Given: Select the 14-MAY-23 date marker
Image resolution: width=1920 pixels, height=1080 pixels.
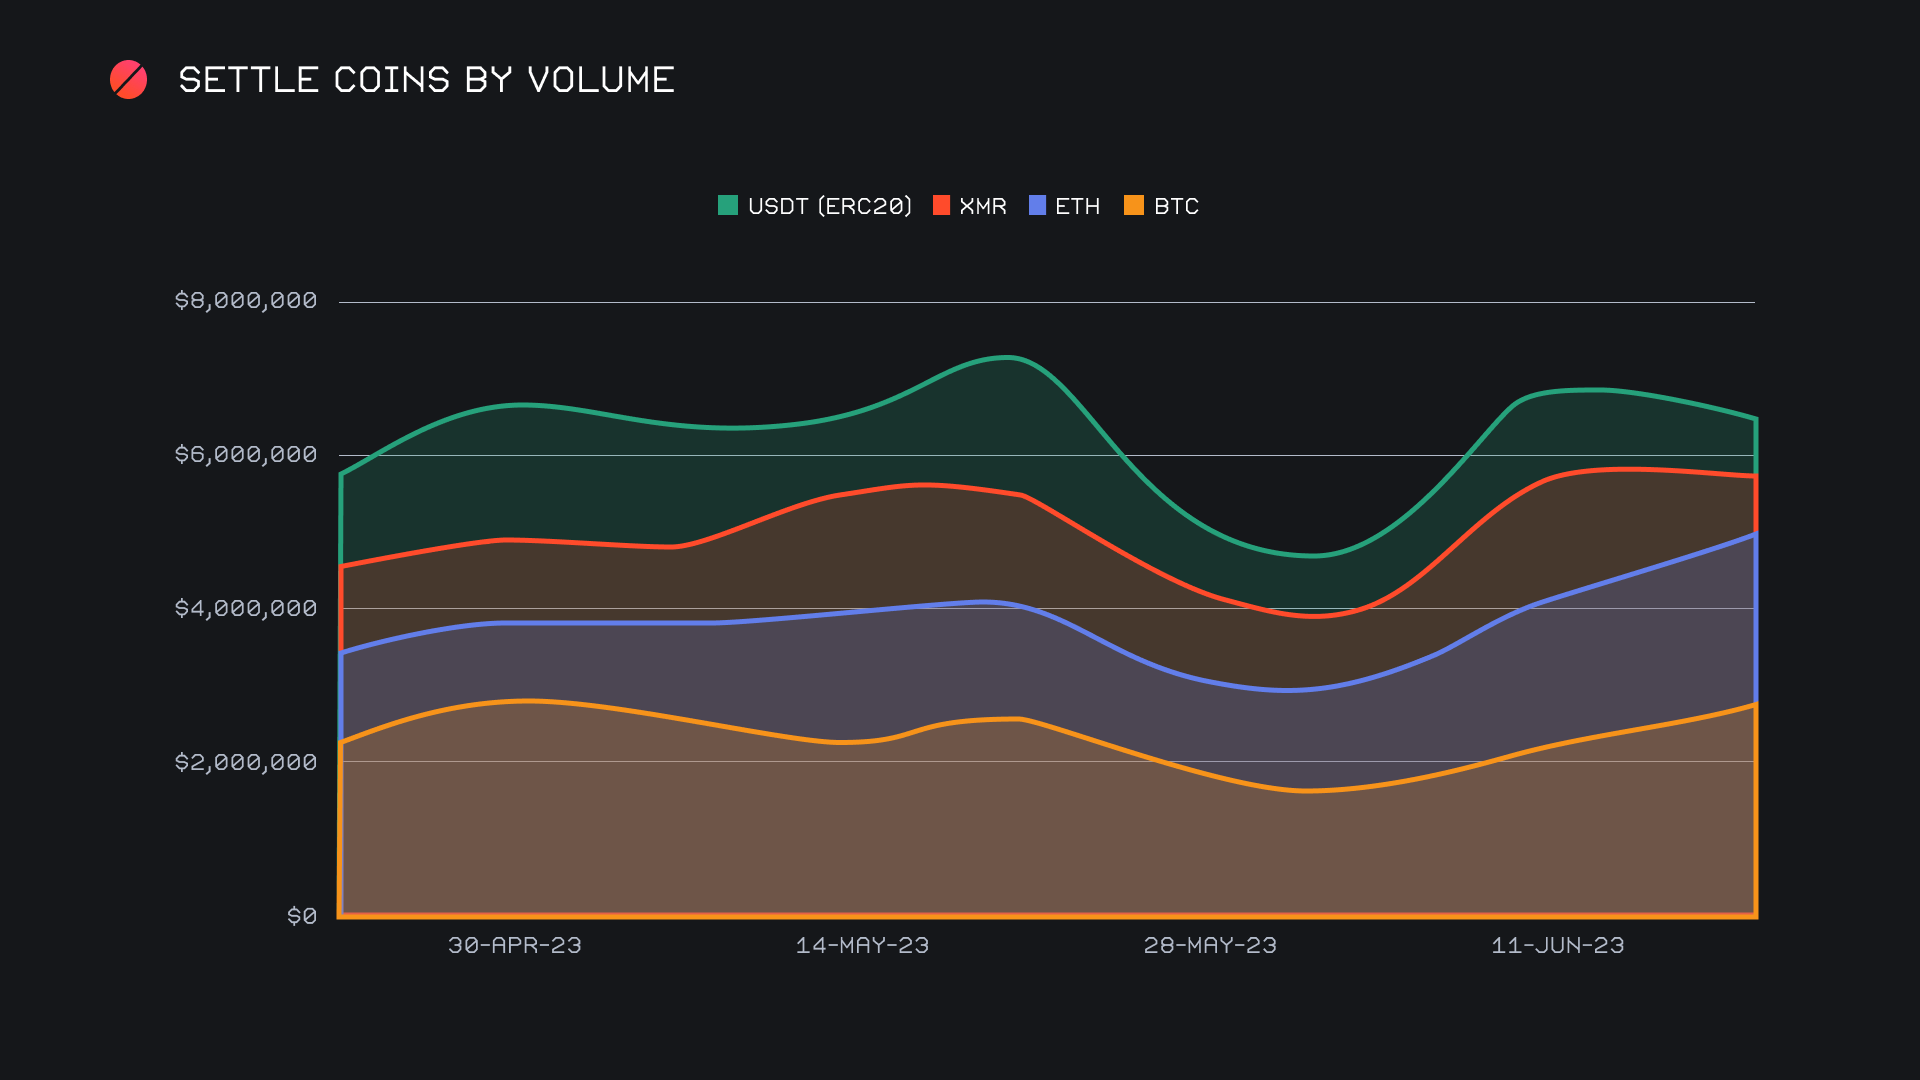Looking at the screenshot, I should click(862, 946).
